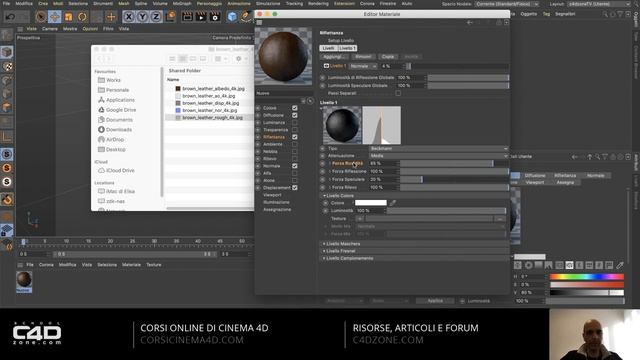Open Livello 1 blend mode Normale dropdown

363,66
